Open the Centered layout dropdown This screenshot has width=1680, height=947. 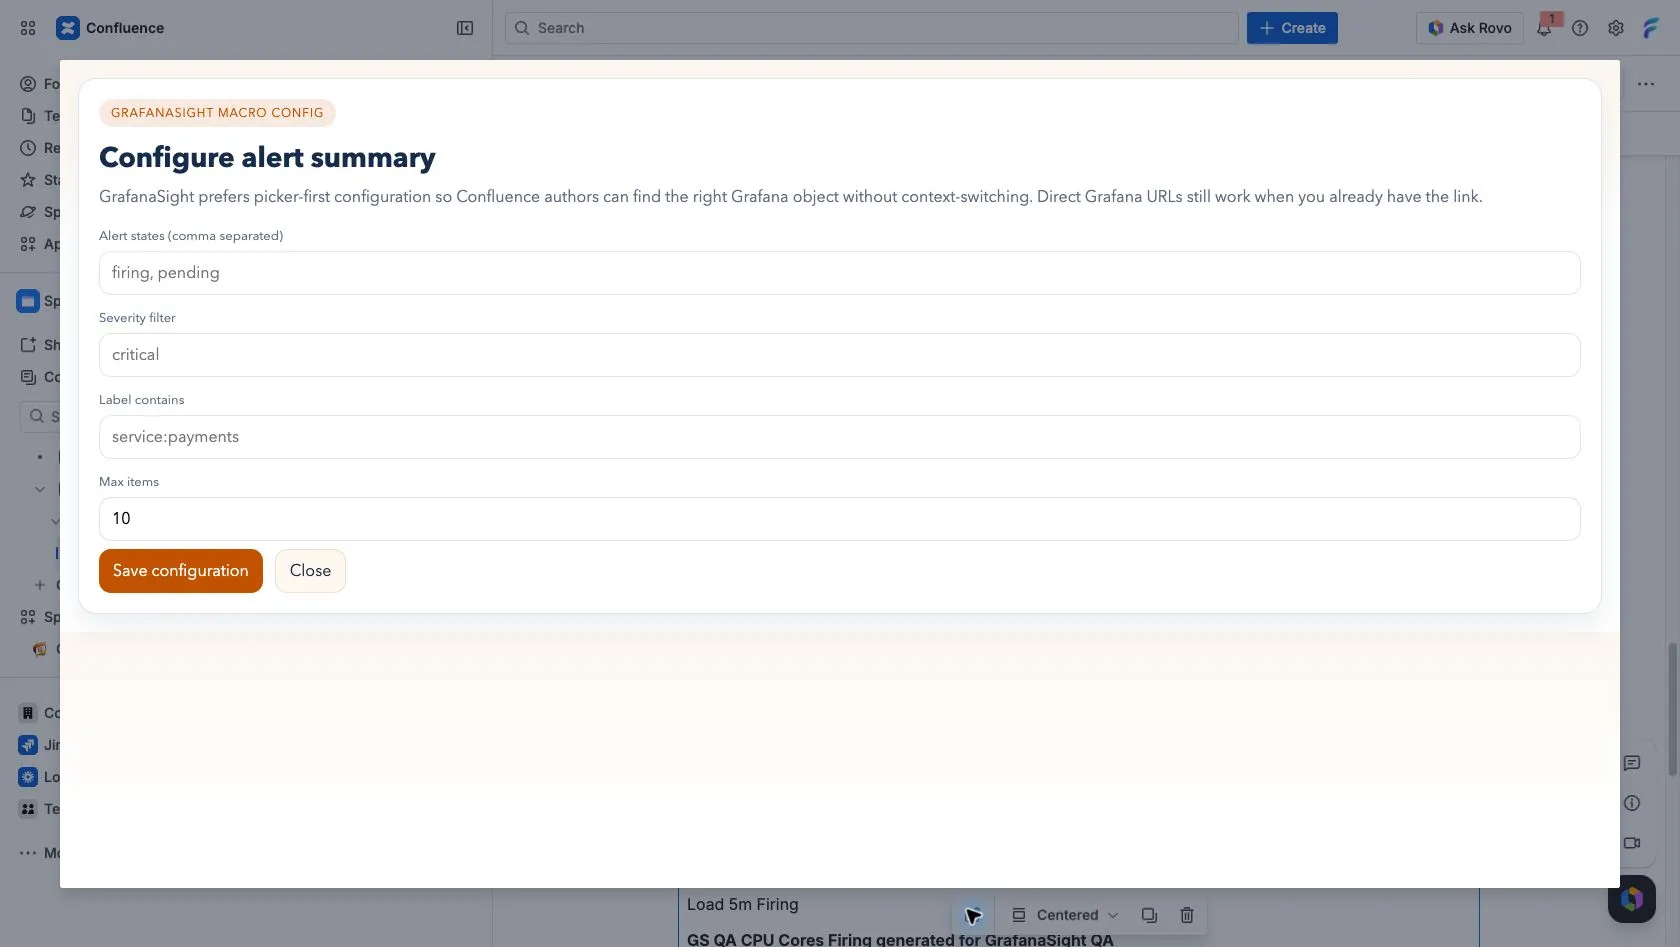click(x=1065, y=915)
